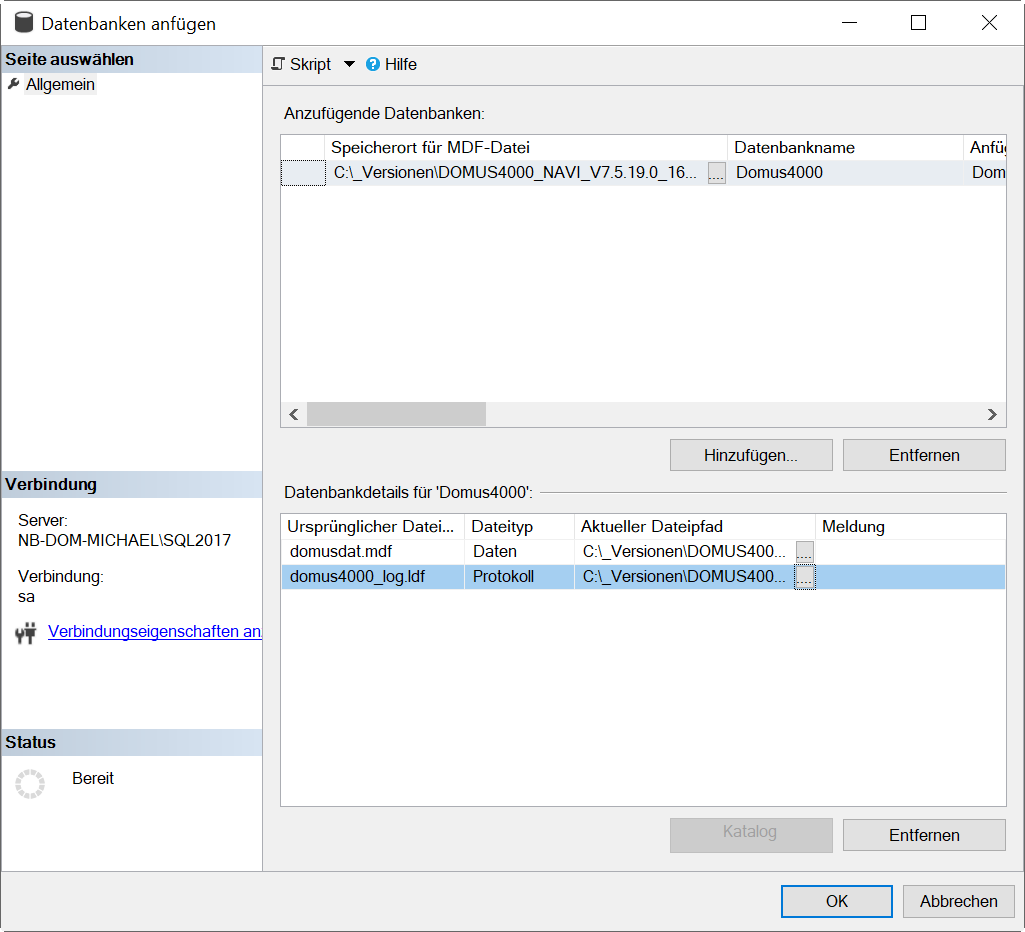Click the wrench icon next to Allgemein
The height and width of the screenshot is (932, 1025).
(x=13, y=84)
